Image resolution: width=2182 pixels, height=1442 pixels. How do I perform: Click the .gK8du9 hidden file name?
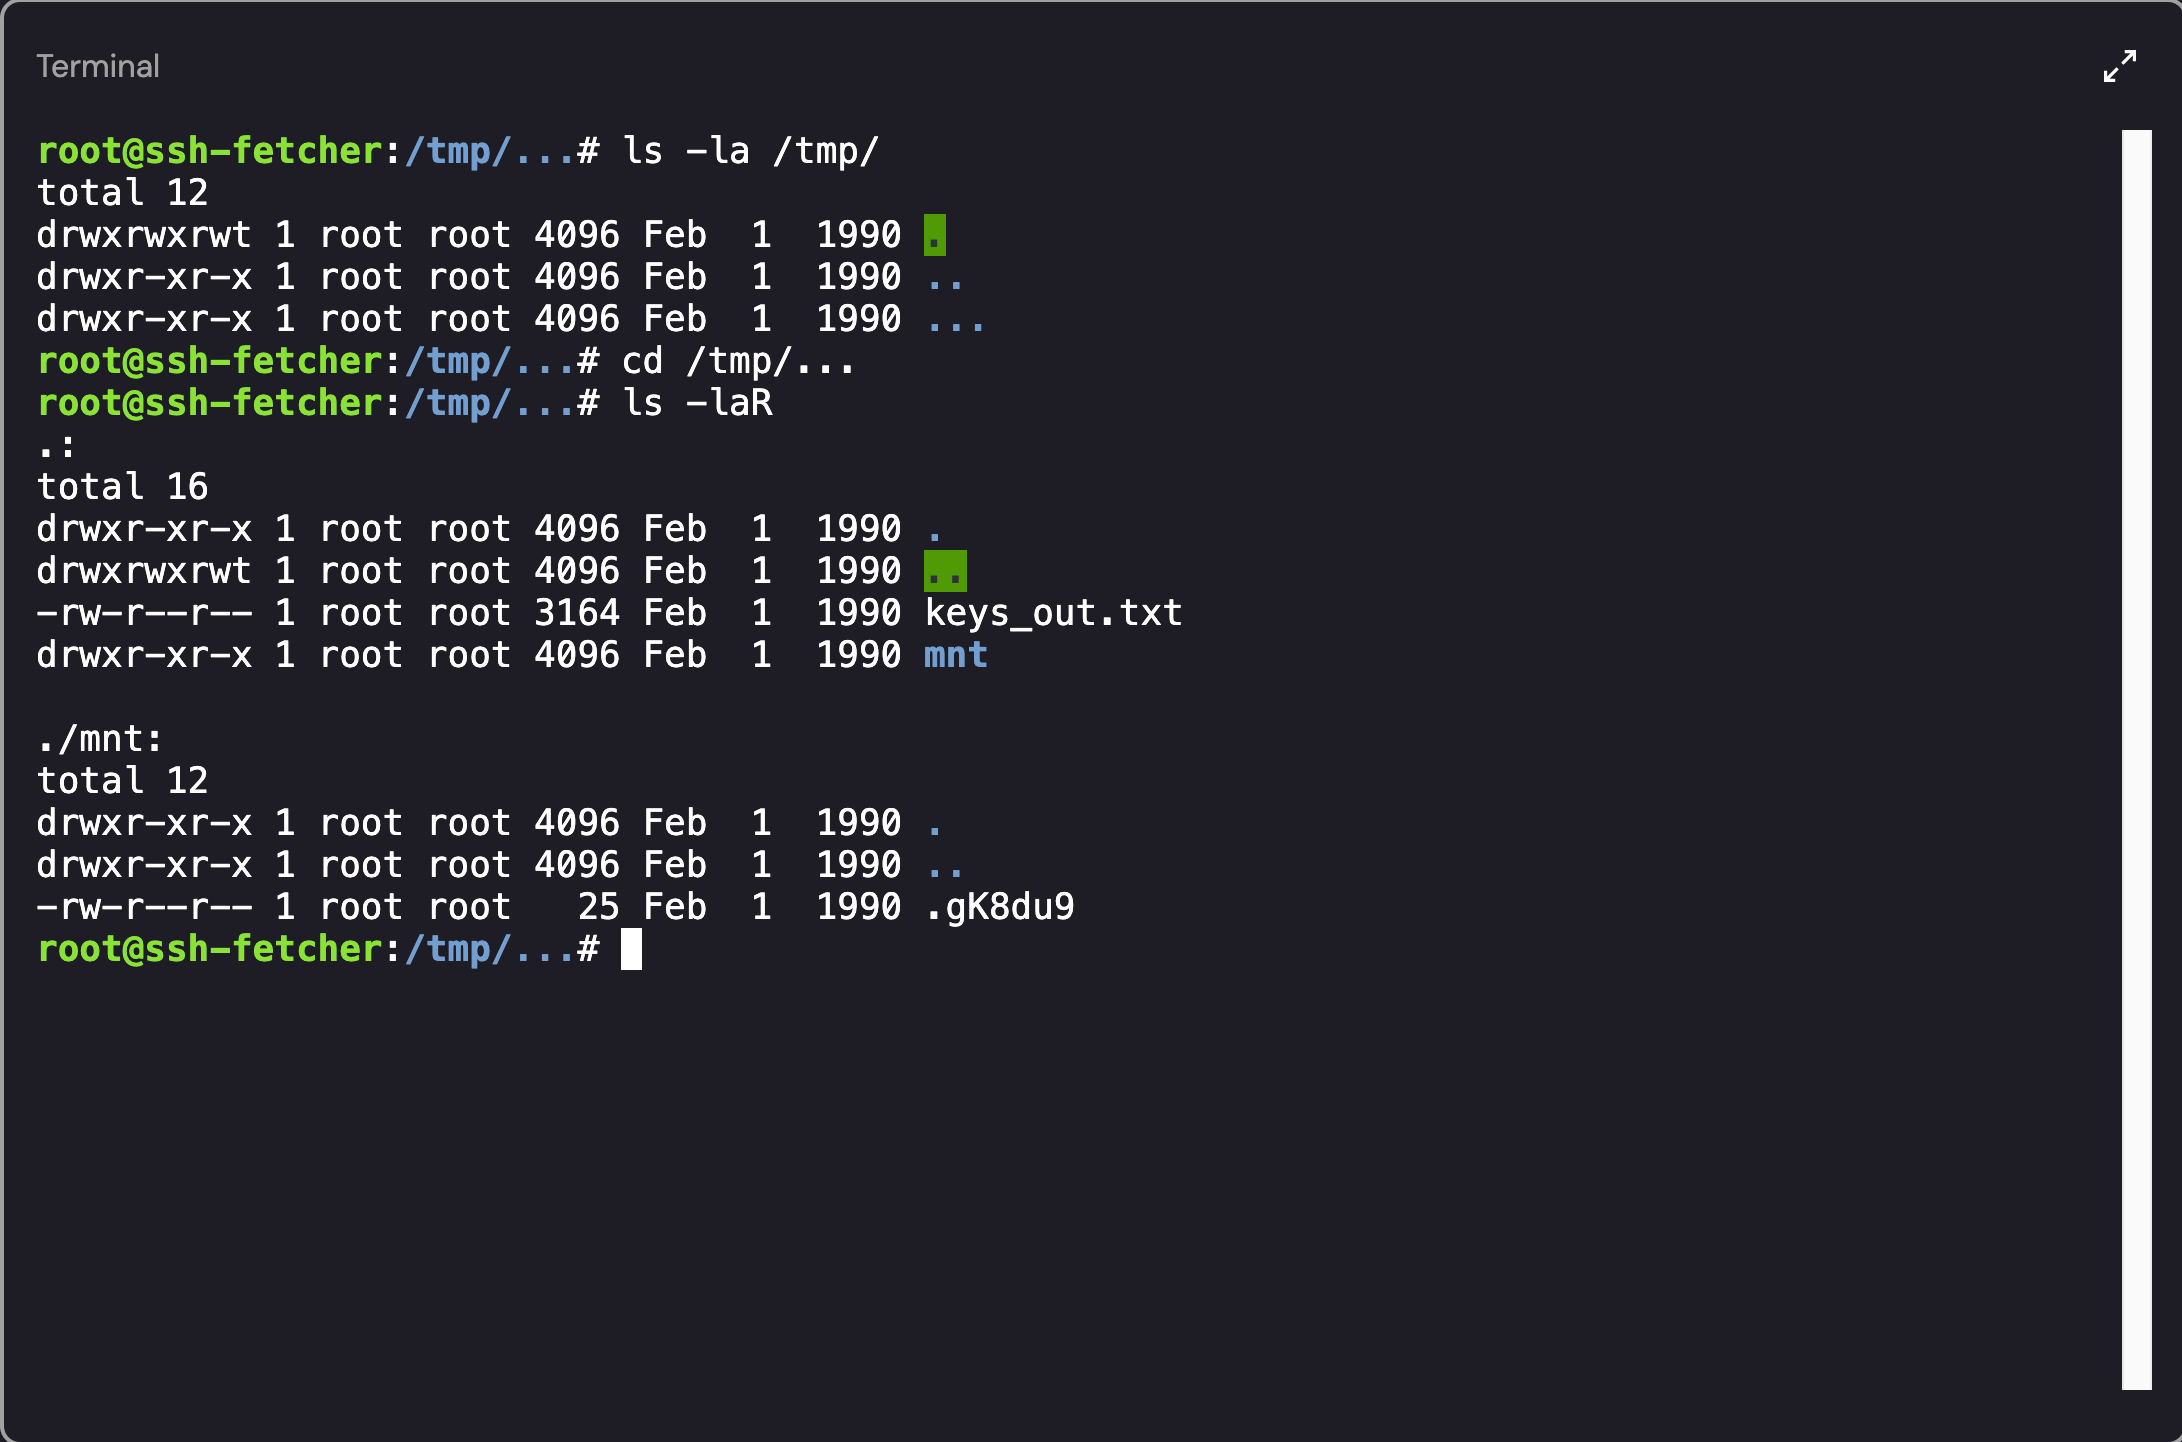pyautogui.click(x=999, y=907)
